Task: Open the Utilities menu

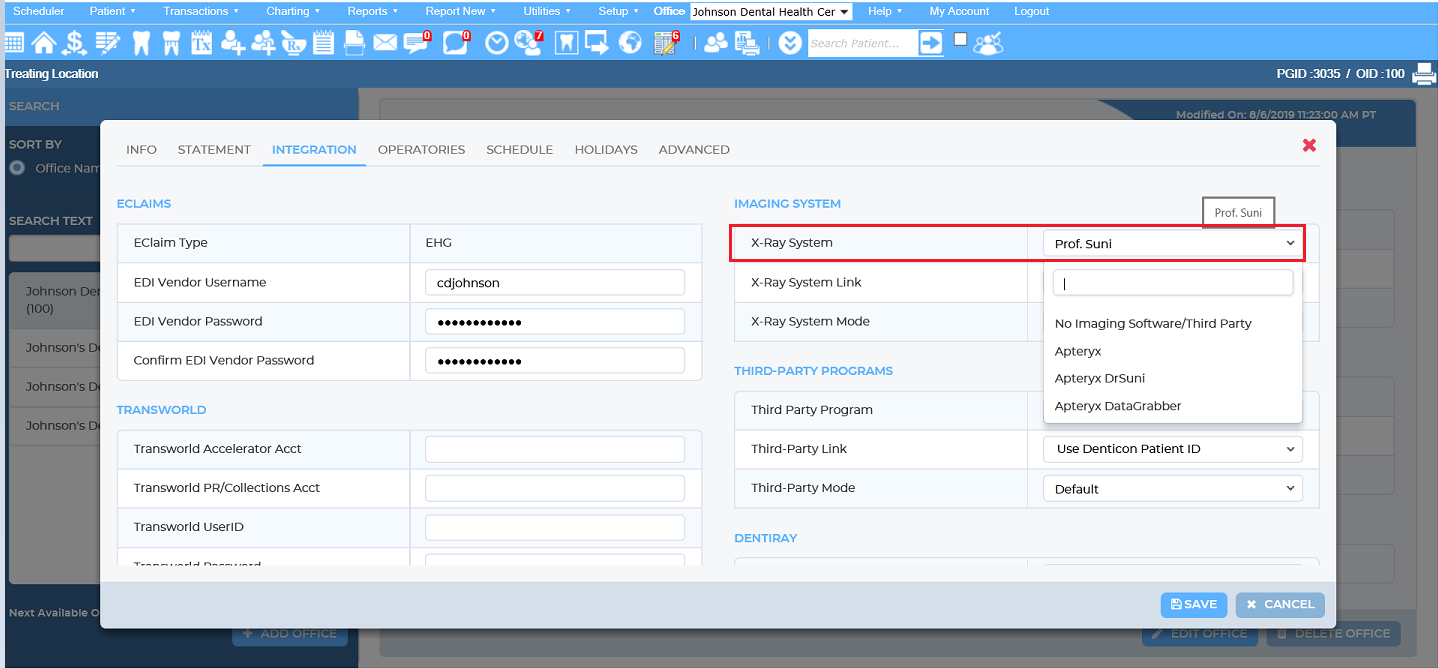Action: click(547, 11)
